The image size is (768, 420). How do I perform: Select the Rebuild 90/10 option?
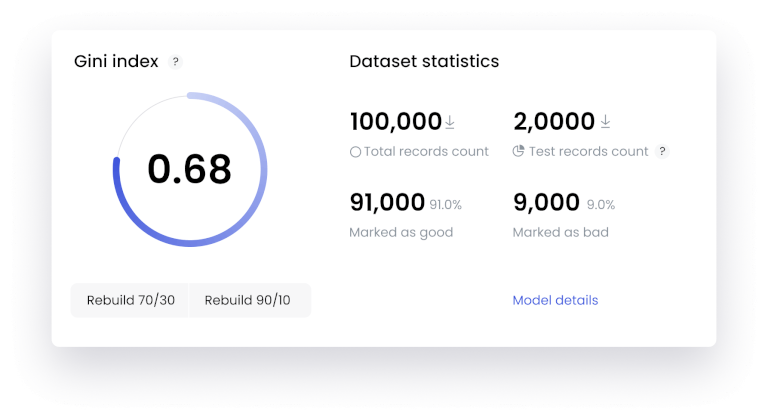[247, 300]
